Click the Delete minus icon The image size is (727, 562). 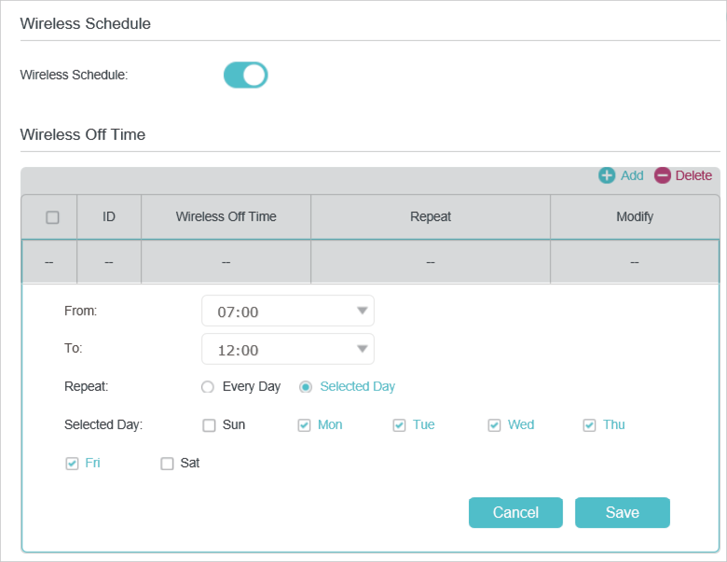pyautogui.click(x=663, y=176)
